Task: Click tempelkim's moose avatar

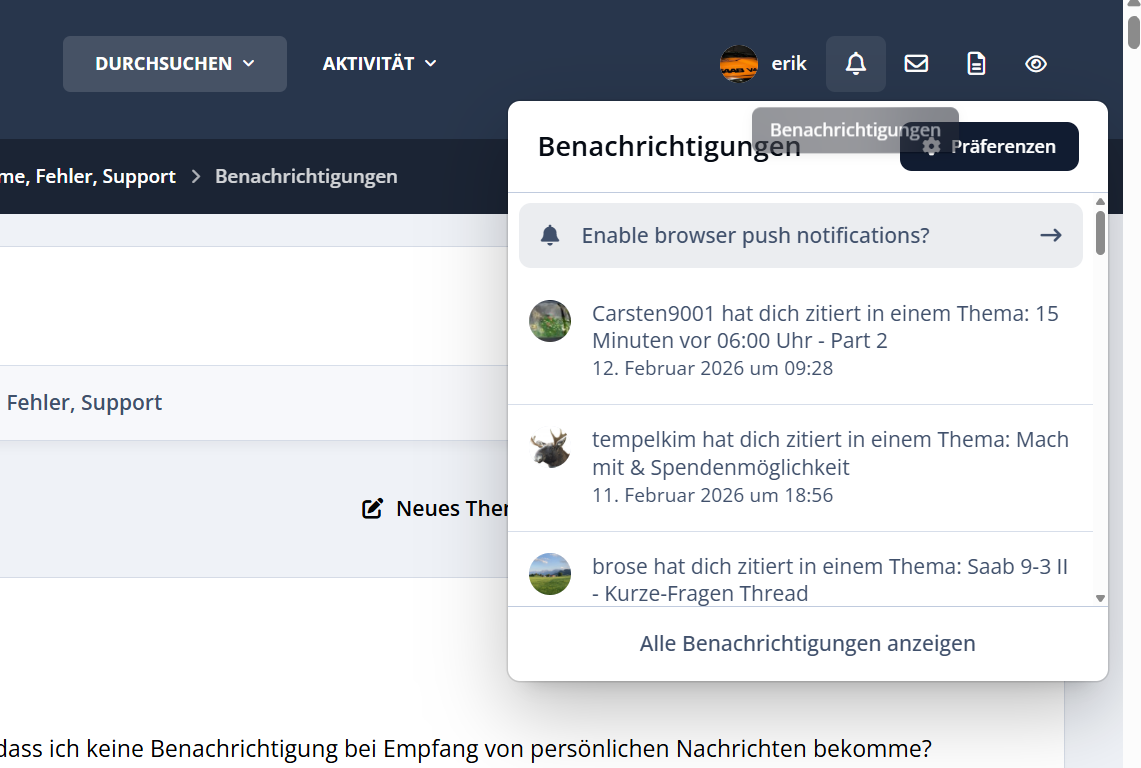Action: click(550, 448)
